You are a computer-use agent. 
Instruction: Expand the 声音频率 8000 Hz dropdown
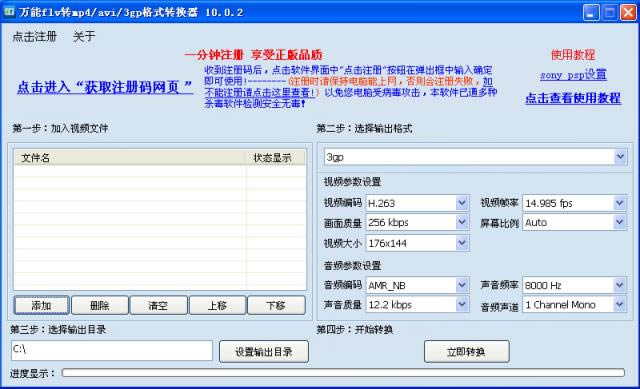pos(619,285)
